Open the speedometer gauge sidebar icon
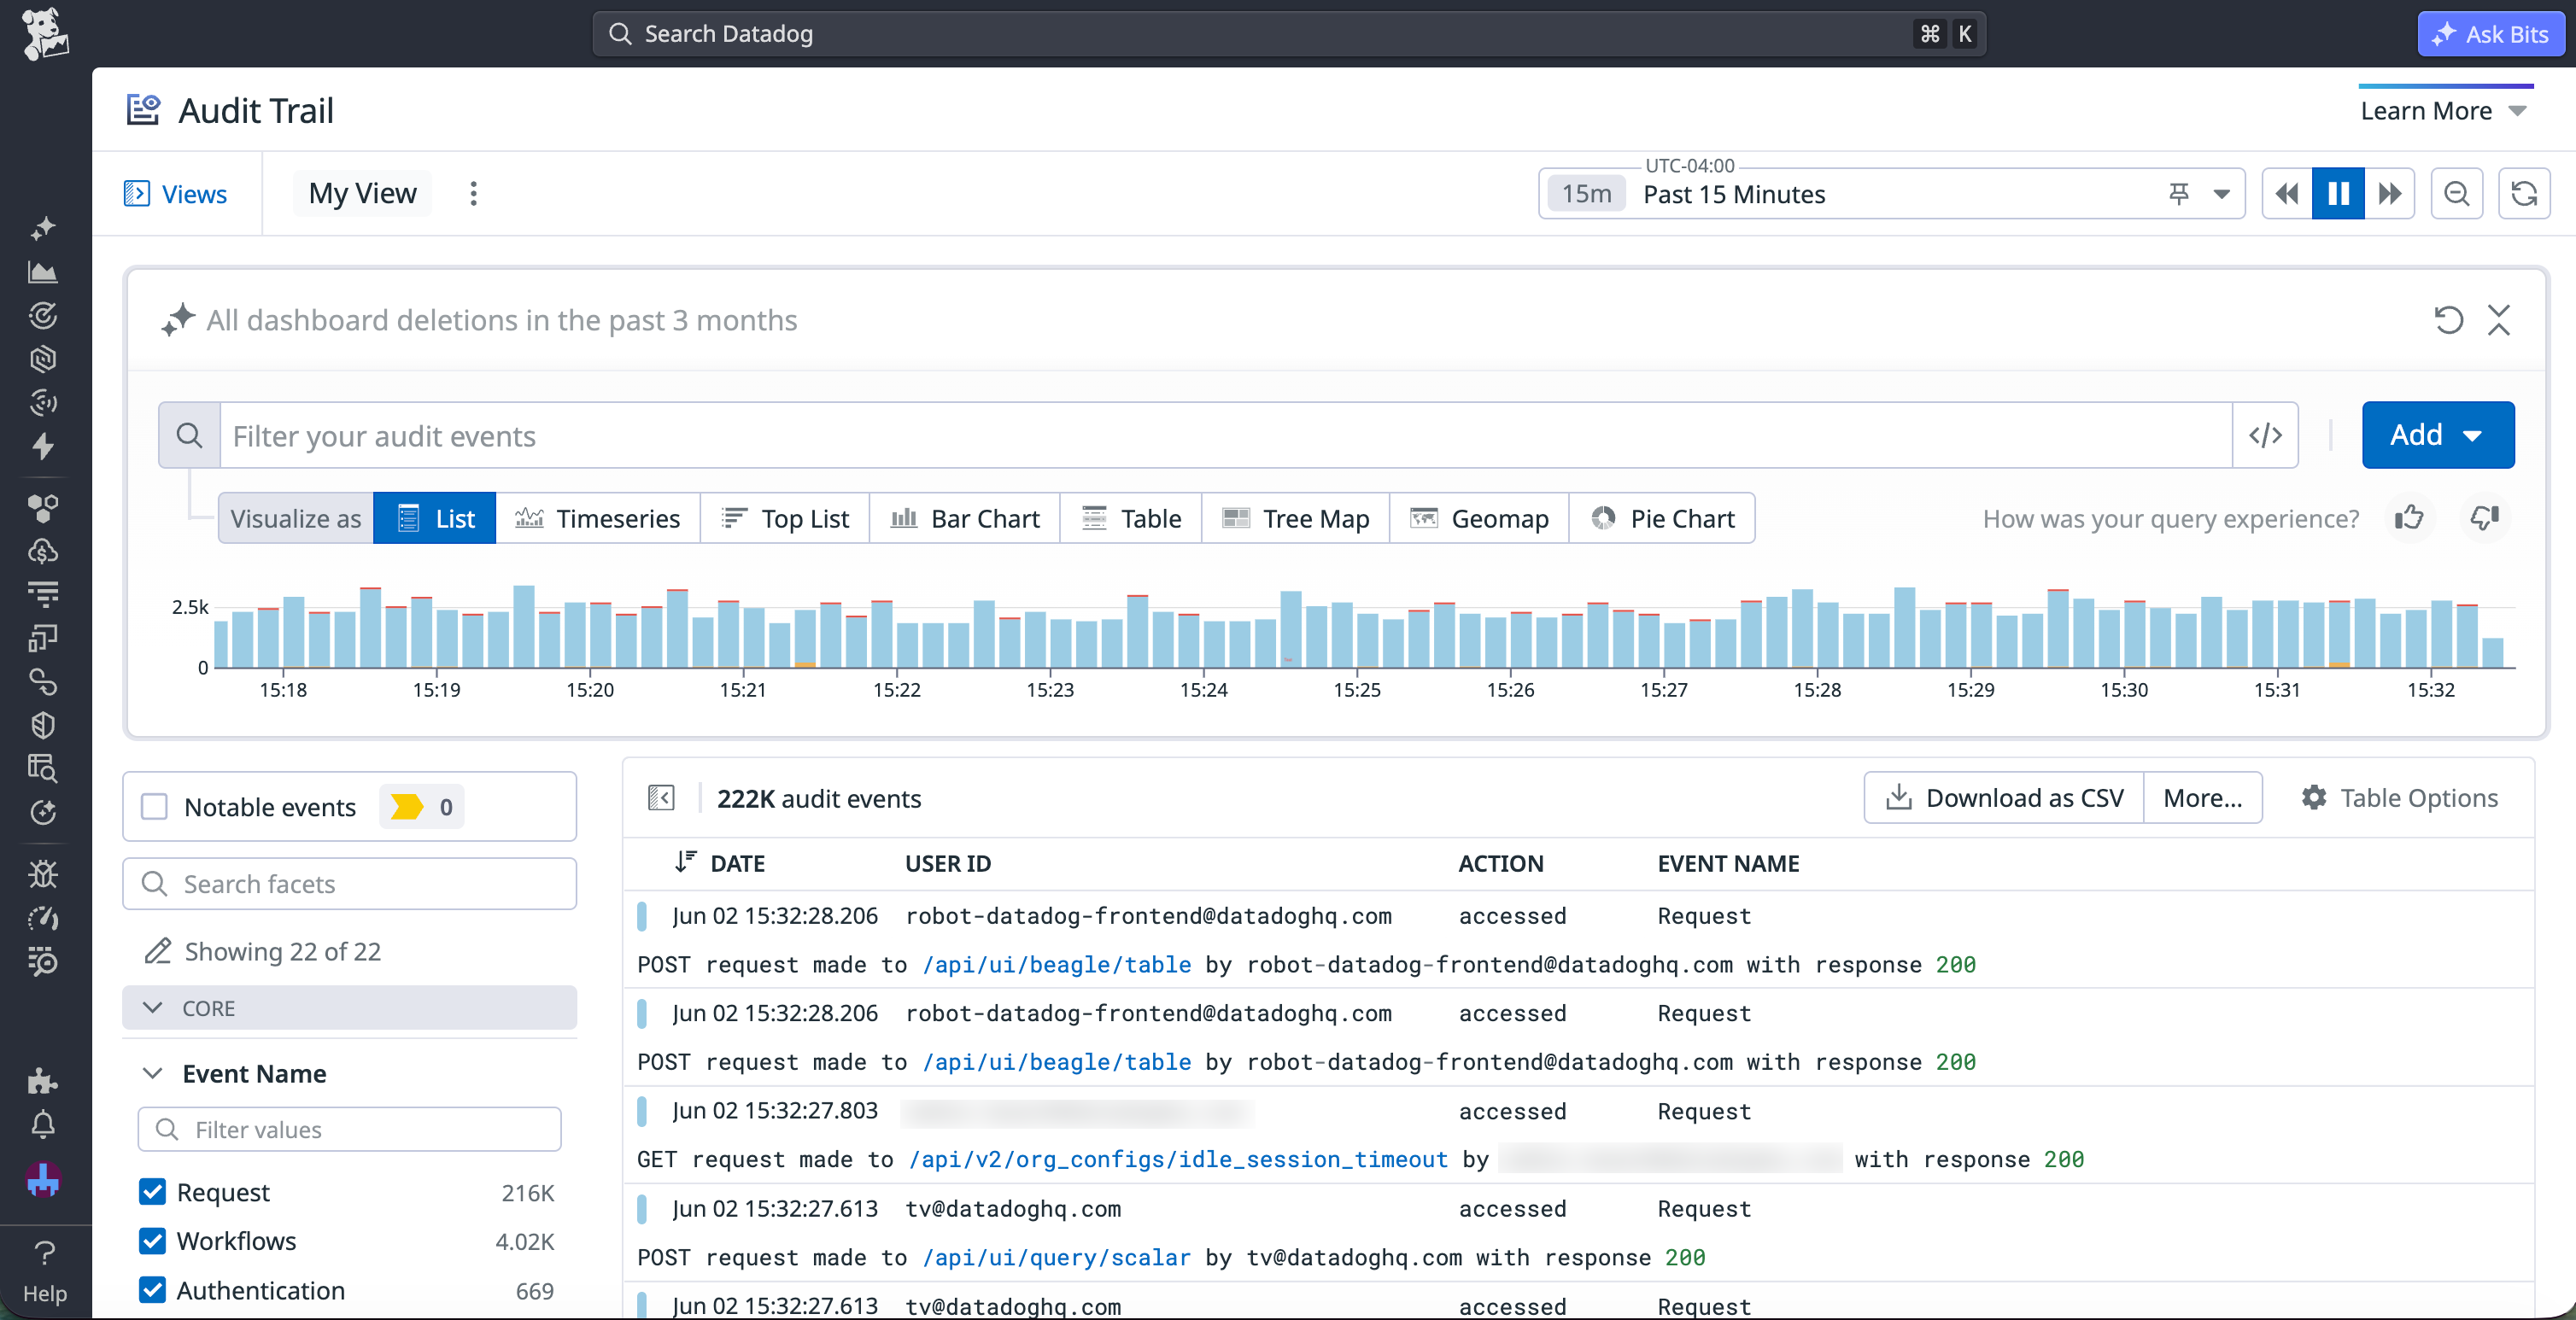 point(43,918)
